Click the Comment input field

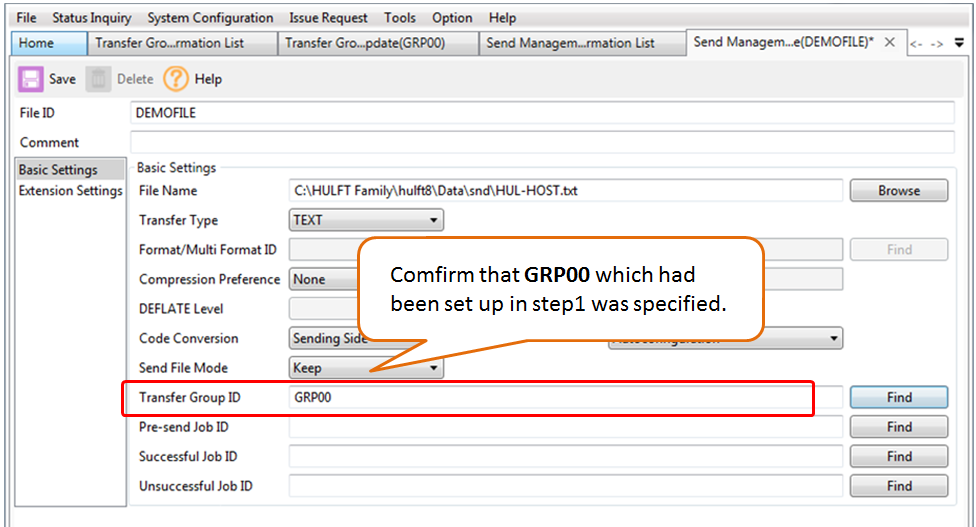point(550,143)
